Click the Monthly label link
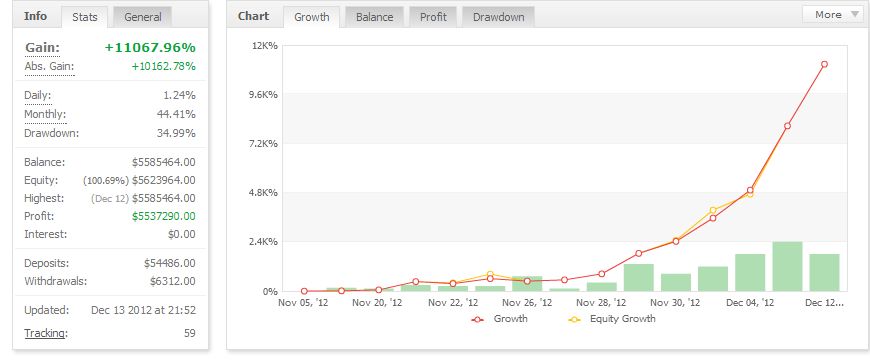 coord(45,115)
